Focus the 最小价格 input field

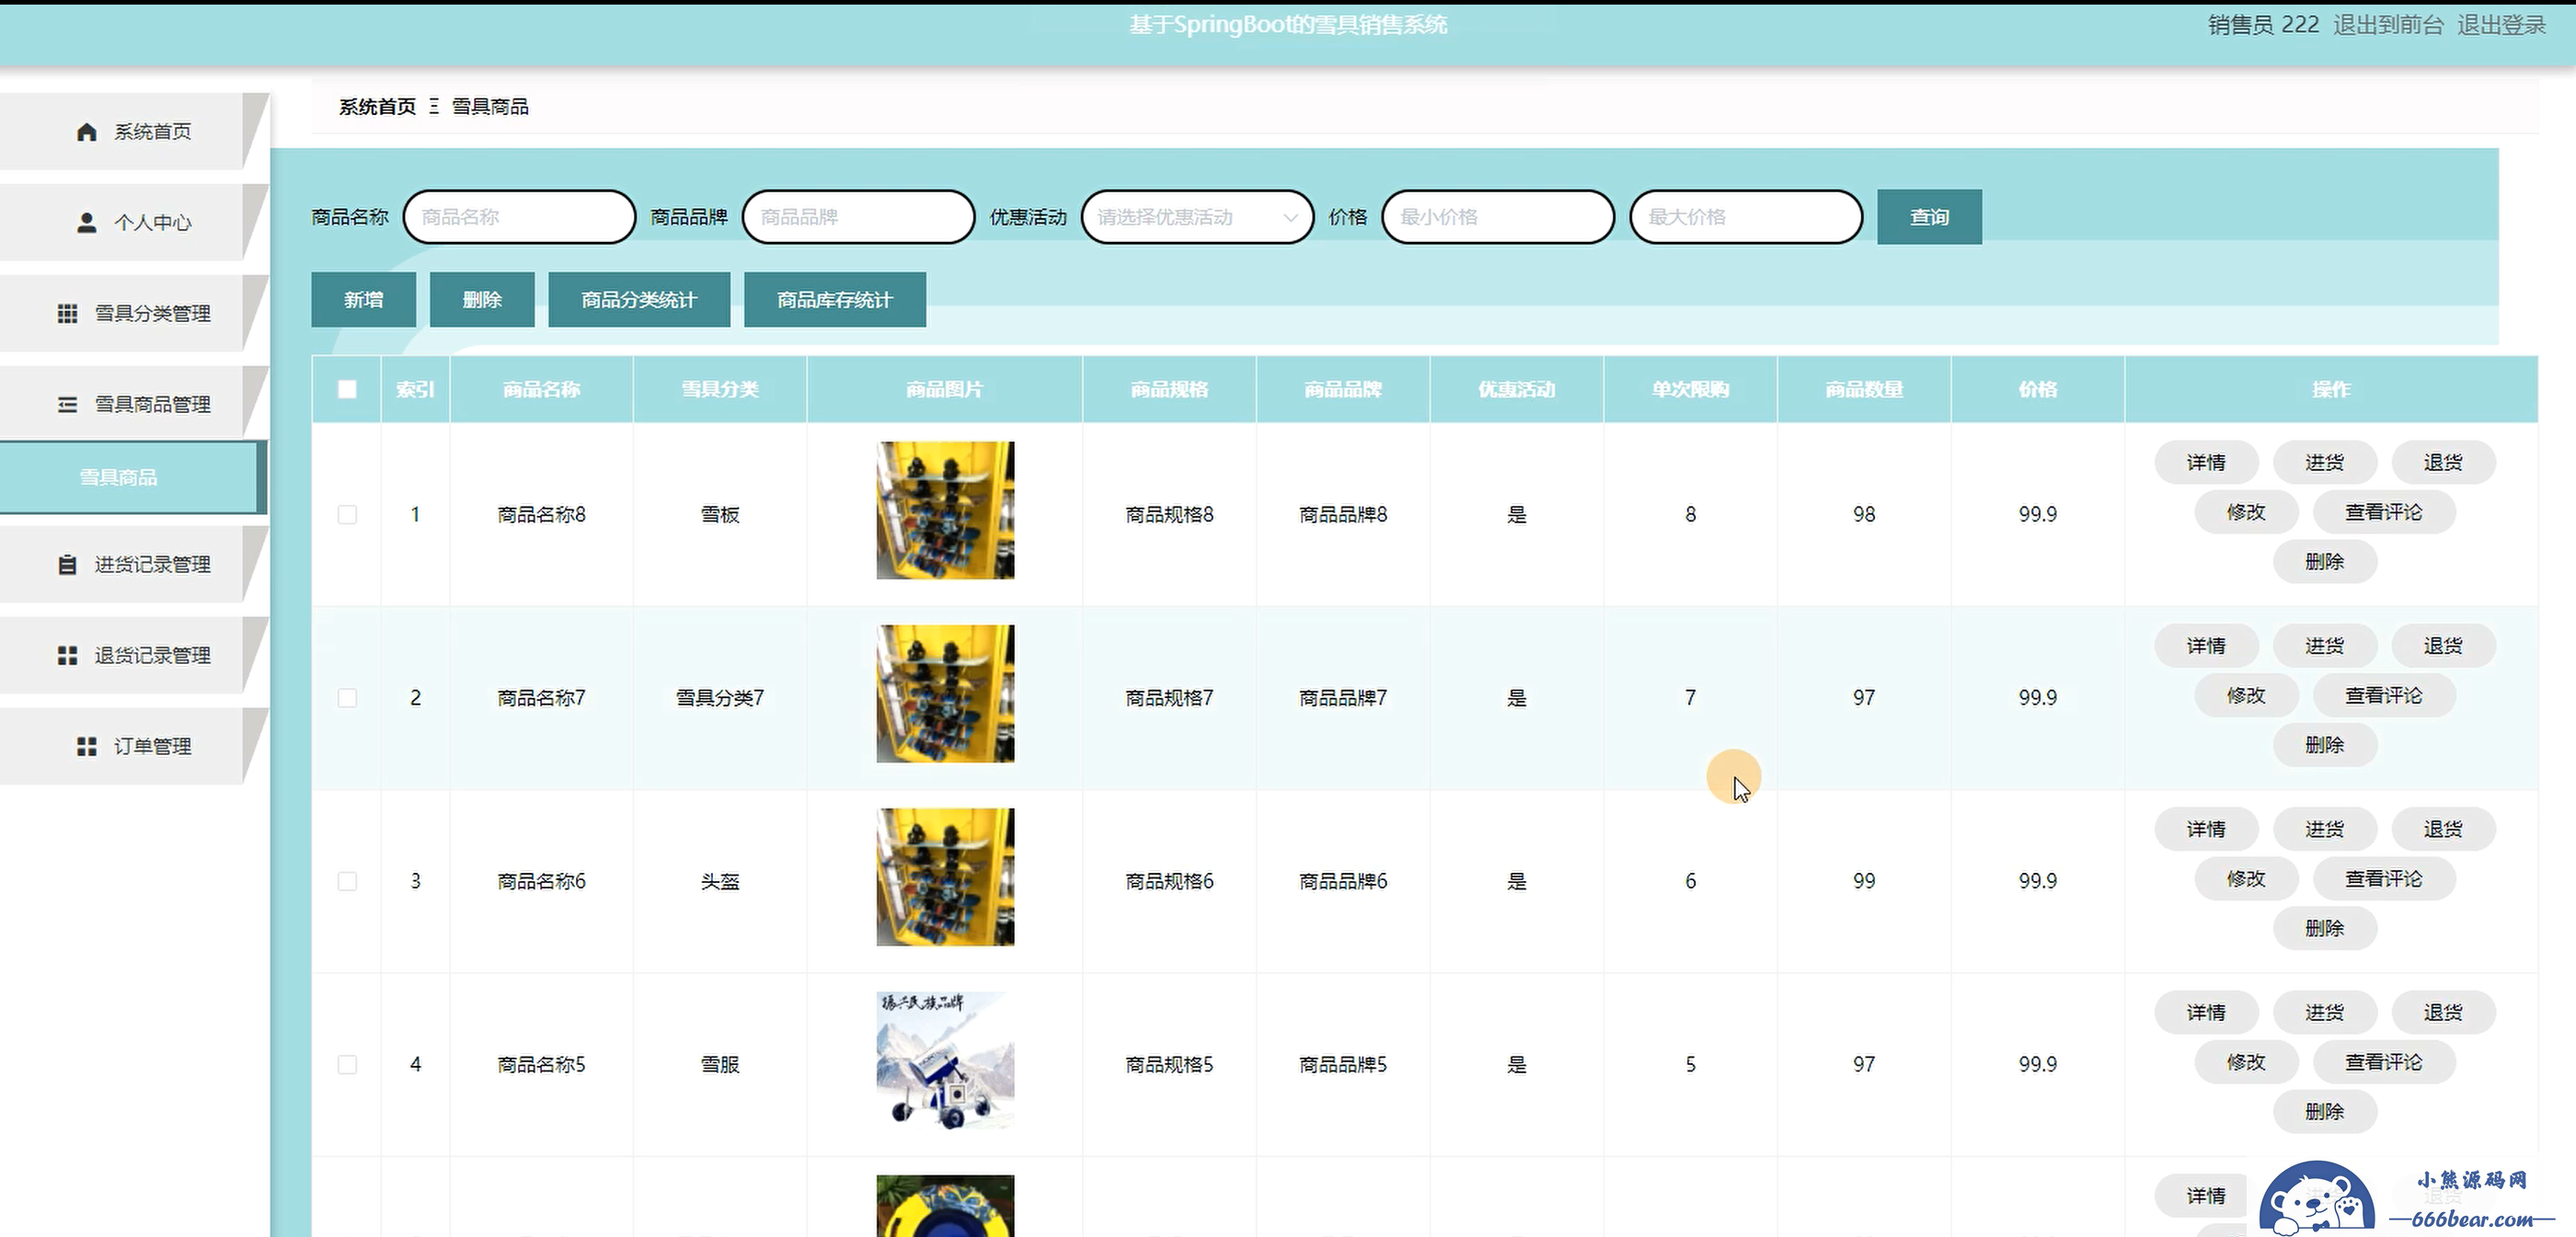(x=1498, y=217)
